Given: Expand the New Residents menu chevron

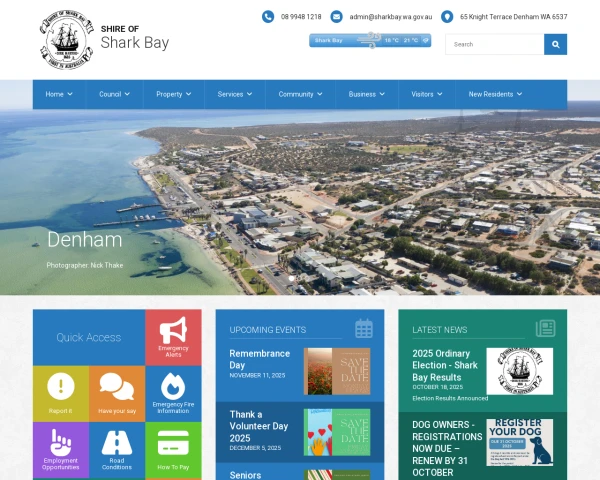Looking at the screenshot, I should coord(519,94).
